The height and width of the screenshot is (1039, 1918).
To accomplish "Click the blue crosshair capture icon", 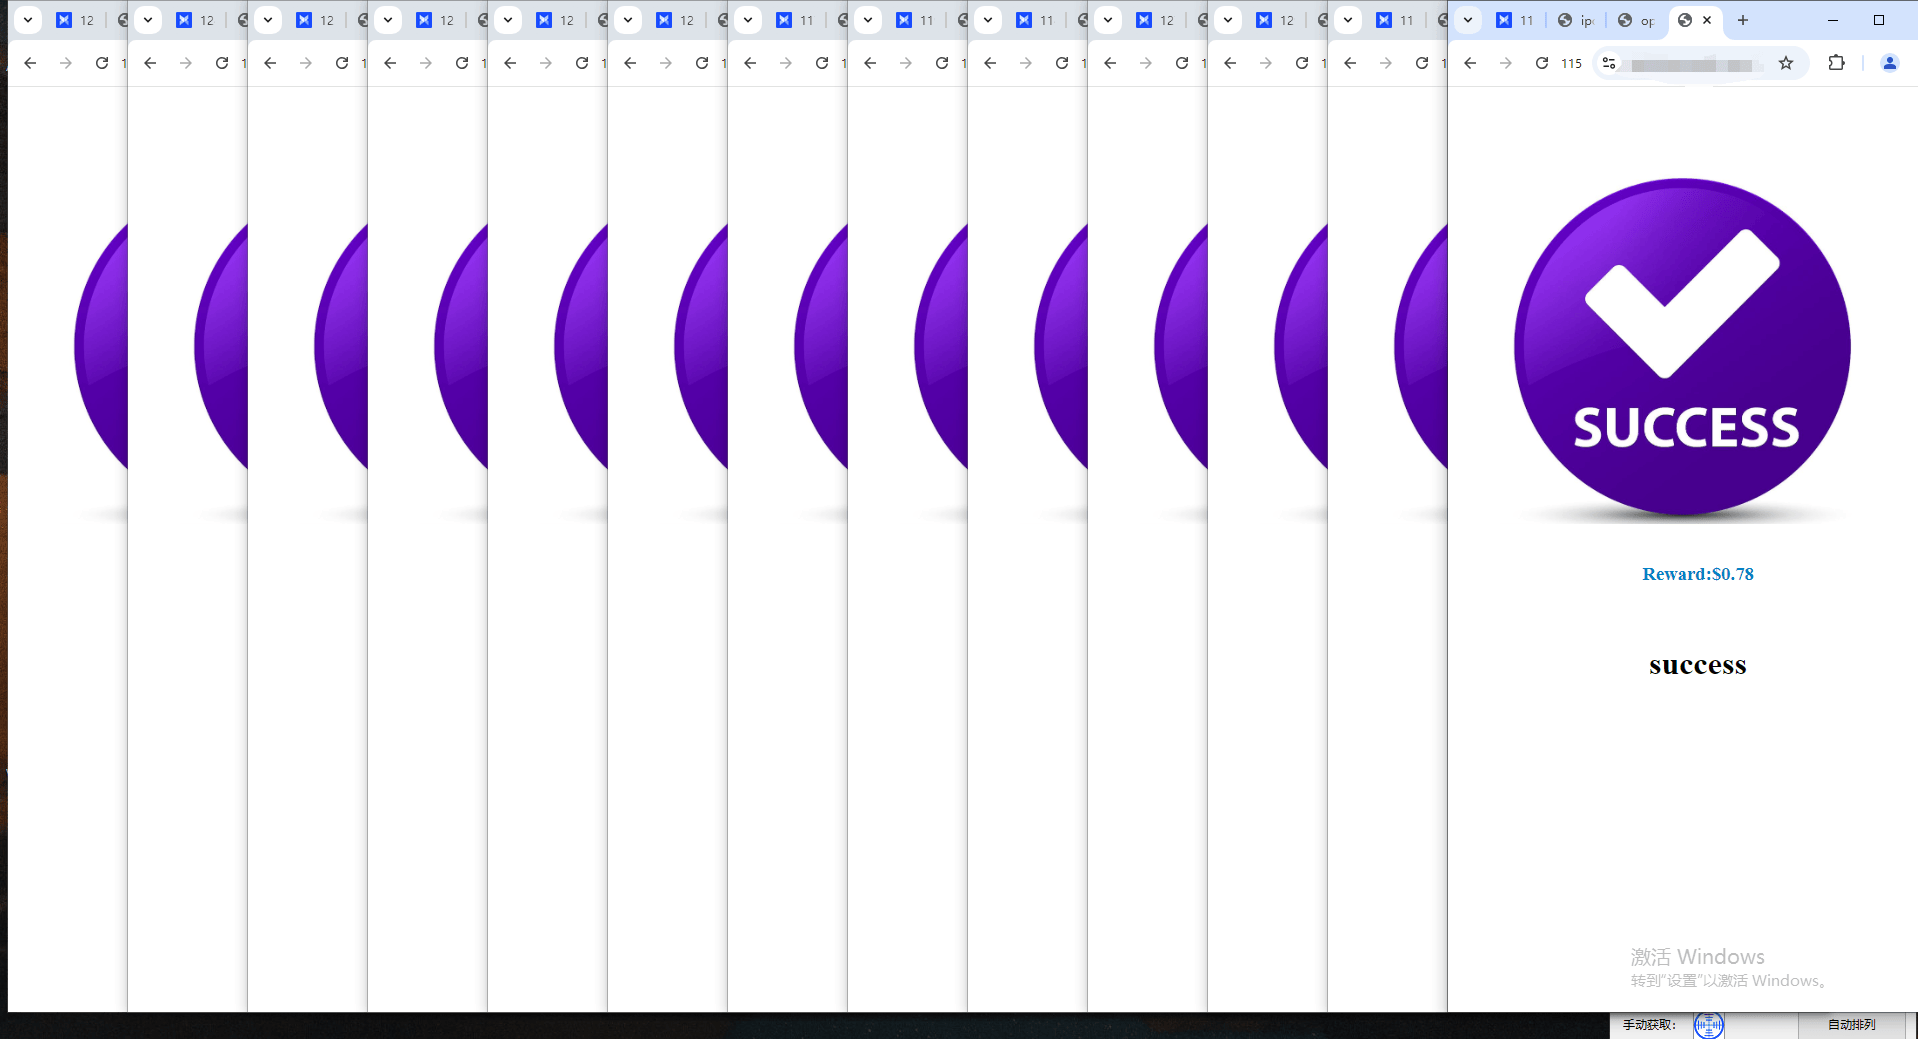I will tap(1709, 1025).
